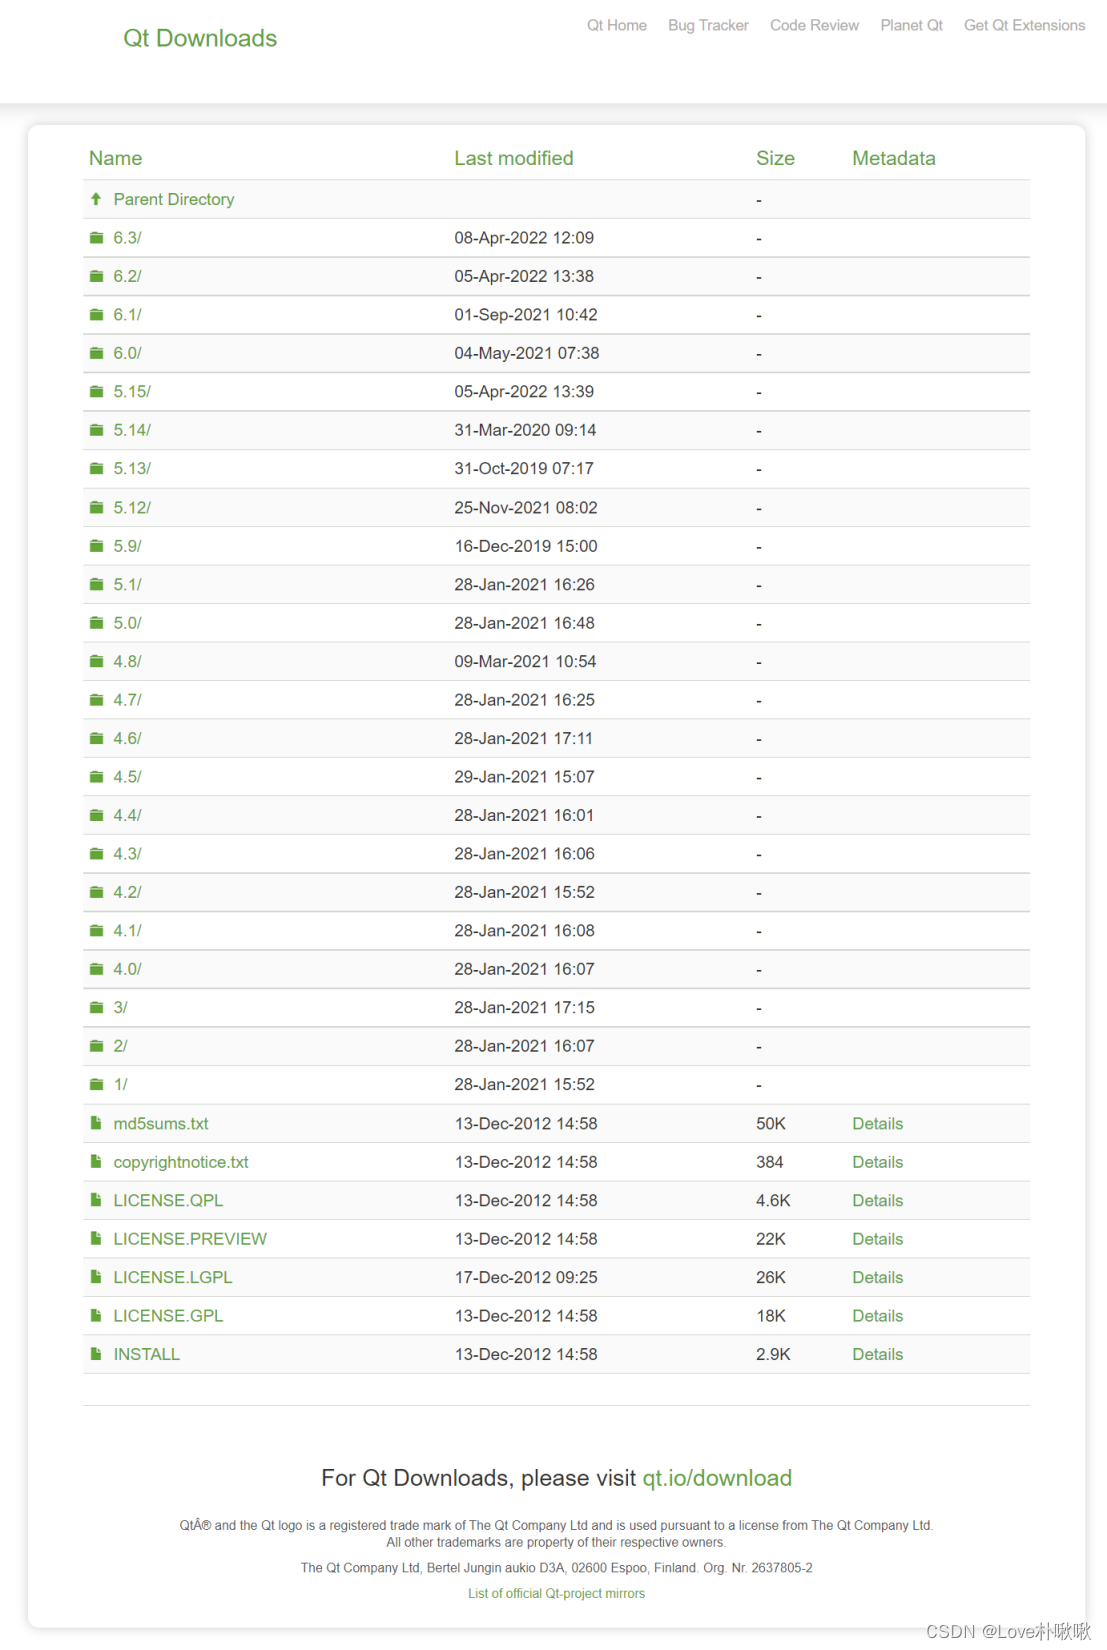Open the 4.0/ directory link
The image size is (1107, 1650).
pyautogui.click(x=127, y=969)
